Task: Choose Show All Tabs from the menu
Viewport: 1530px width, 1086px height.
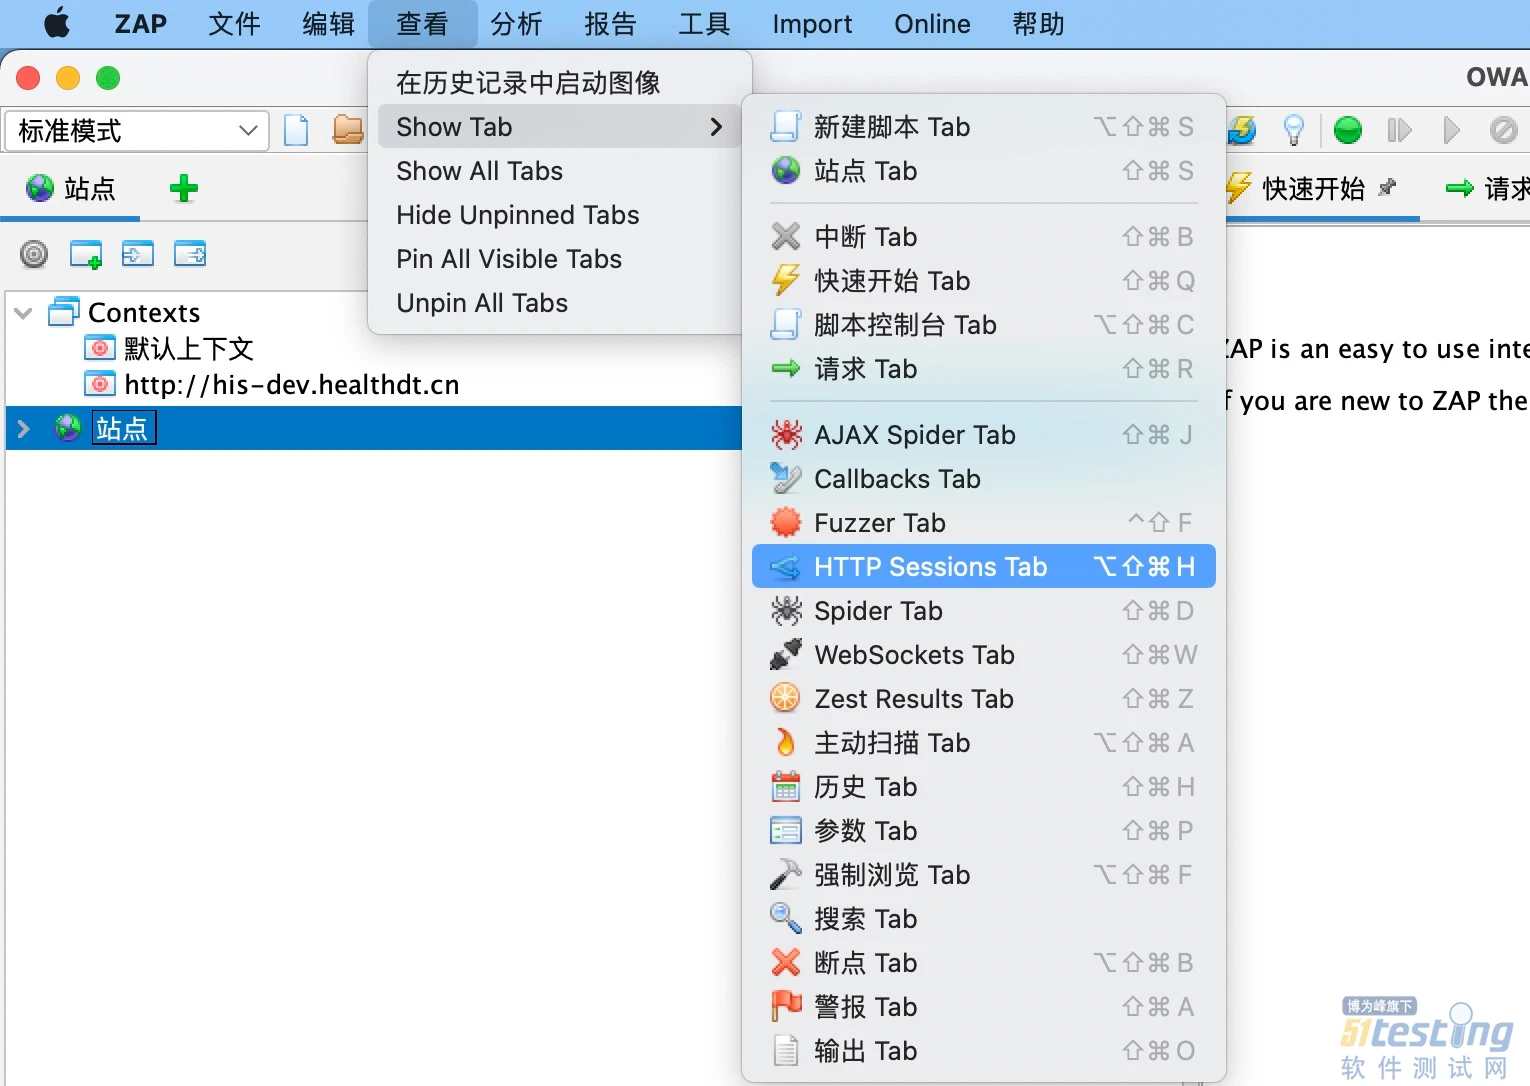Action: [x=479, y=171]
